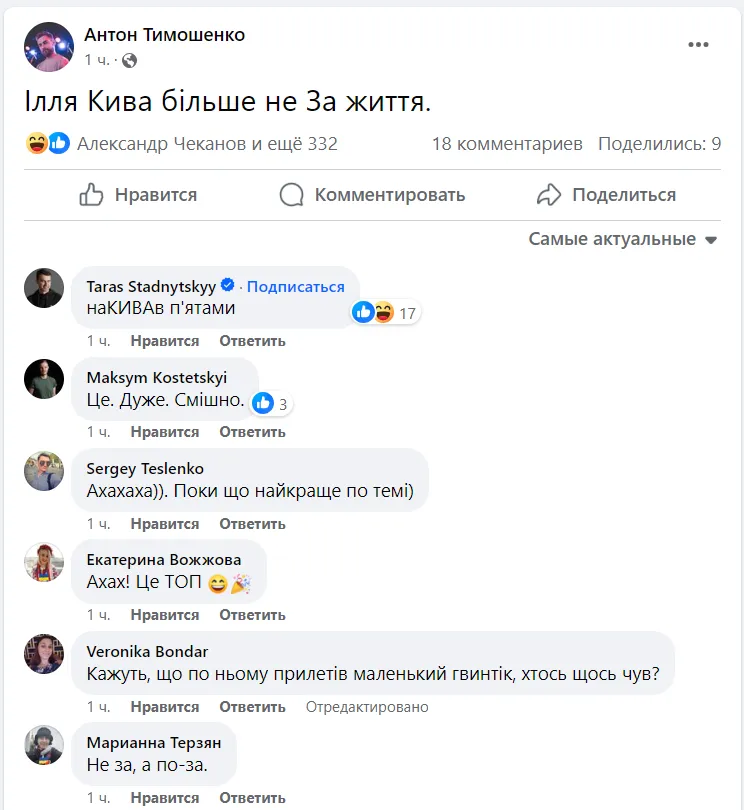Like Sergey Teslenko's comment
The width and height of the screenshot is (744, 810).
tap(164, 524)
